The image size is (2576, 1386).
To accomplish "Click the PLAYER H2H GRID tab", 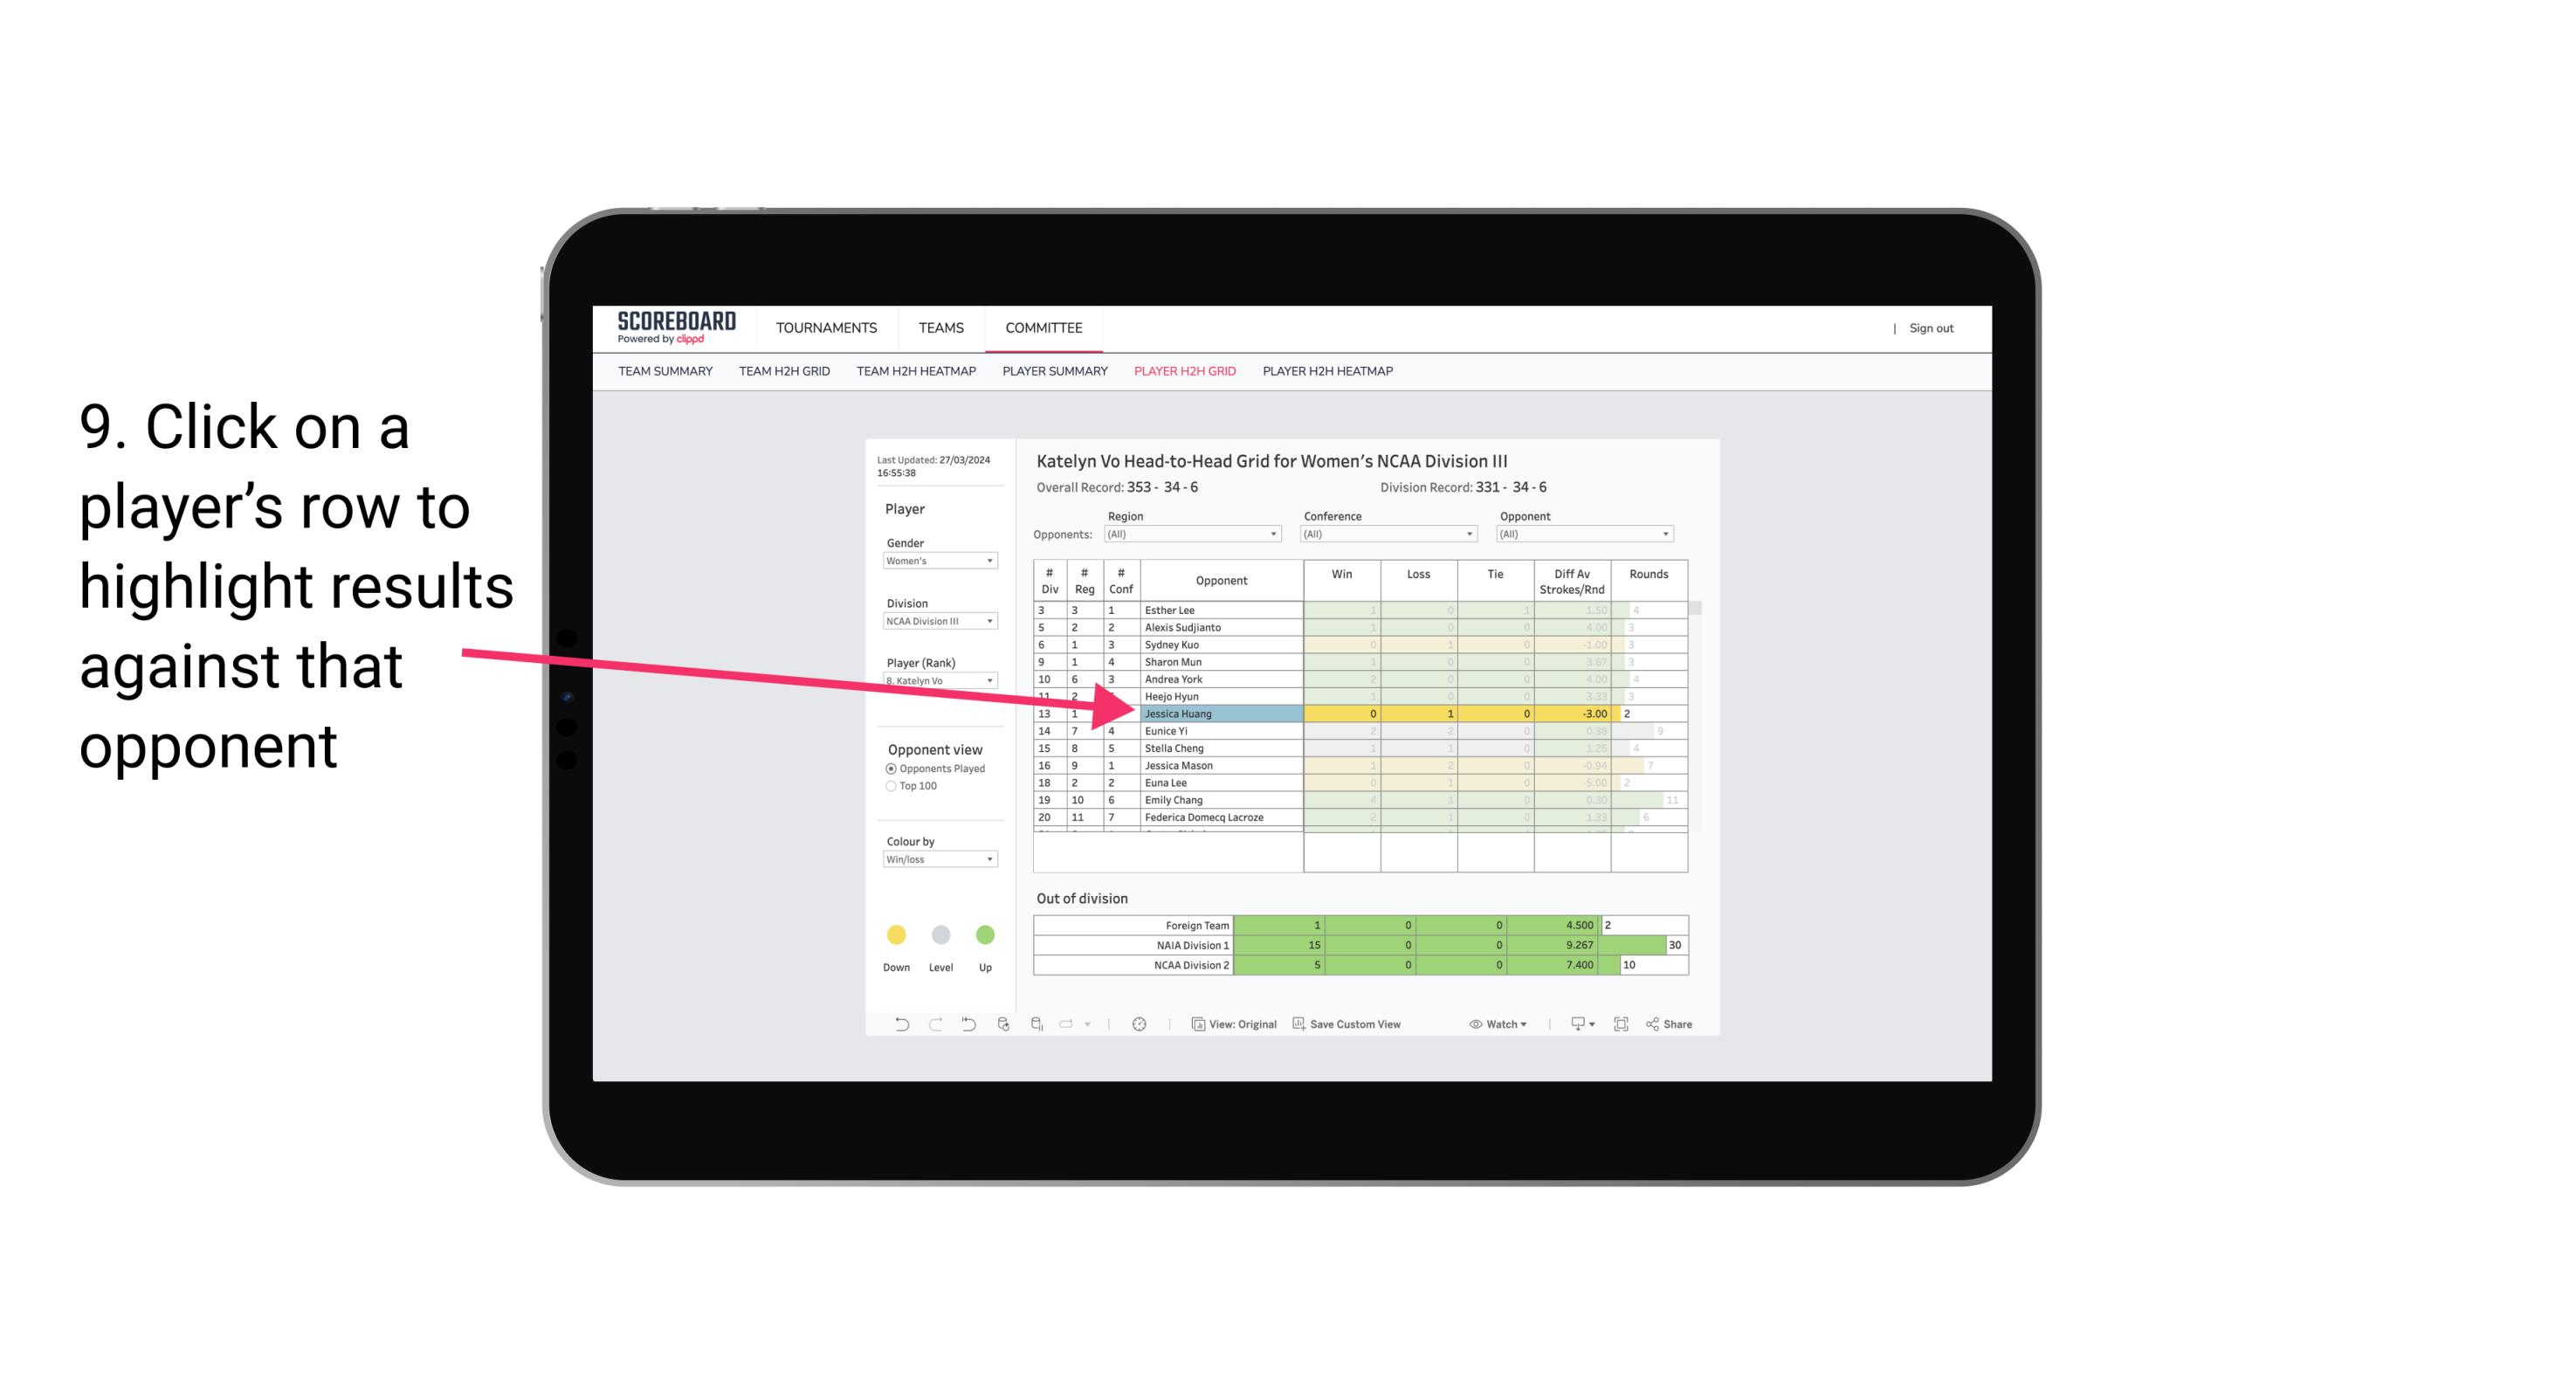I will coord(1186,374).
